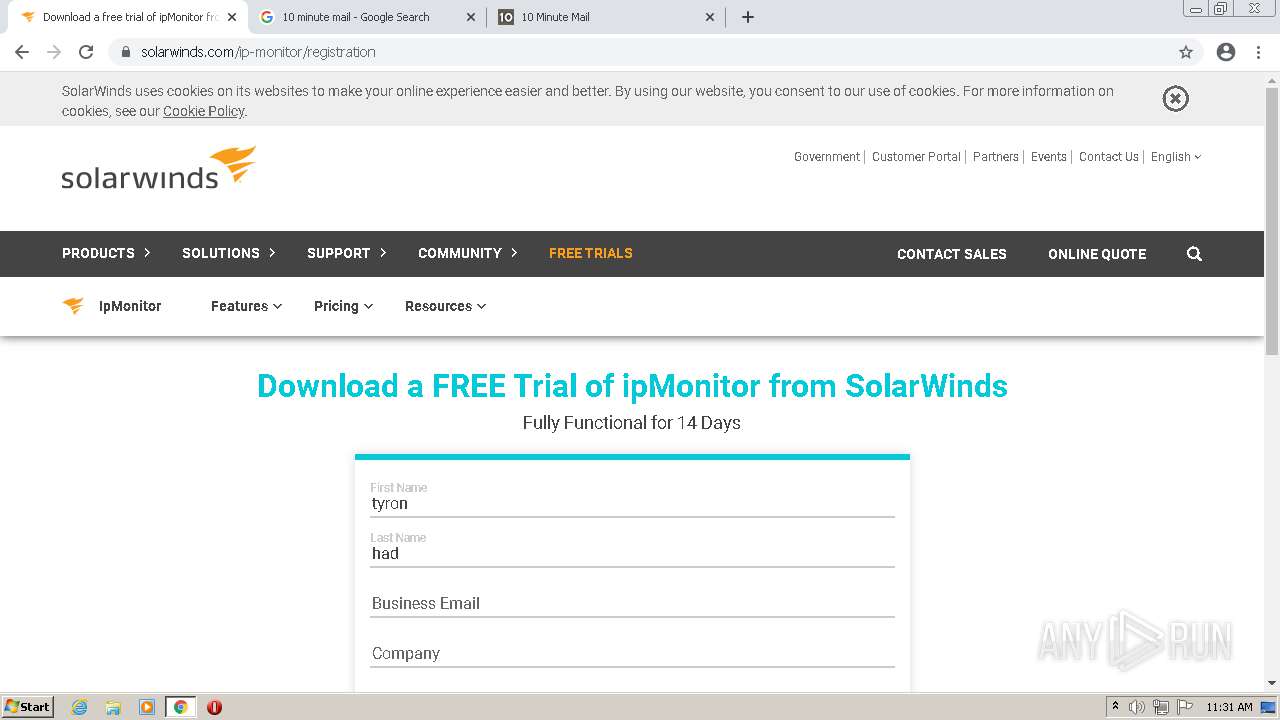The width and height of the screenshot is (1280, 720).
Task: Show hidden tray icons arrow
Action: click(1116, 707)
